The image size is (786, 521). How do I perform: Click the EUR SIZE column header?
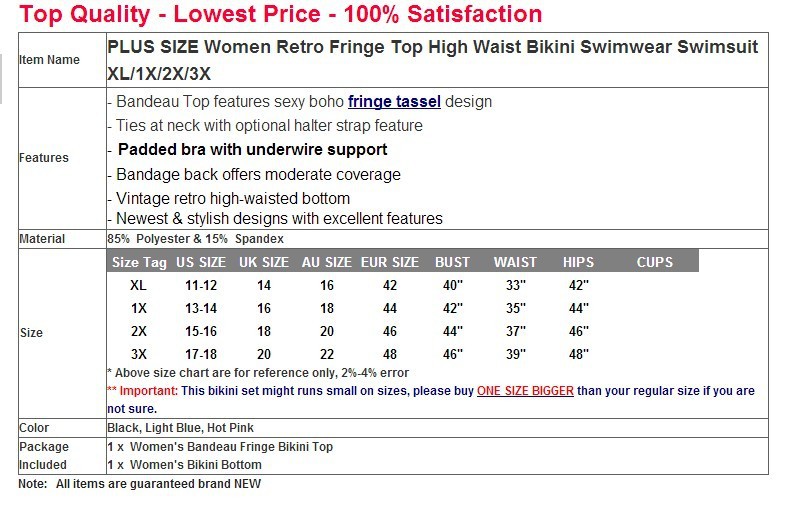(390, 262)
